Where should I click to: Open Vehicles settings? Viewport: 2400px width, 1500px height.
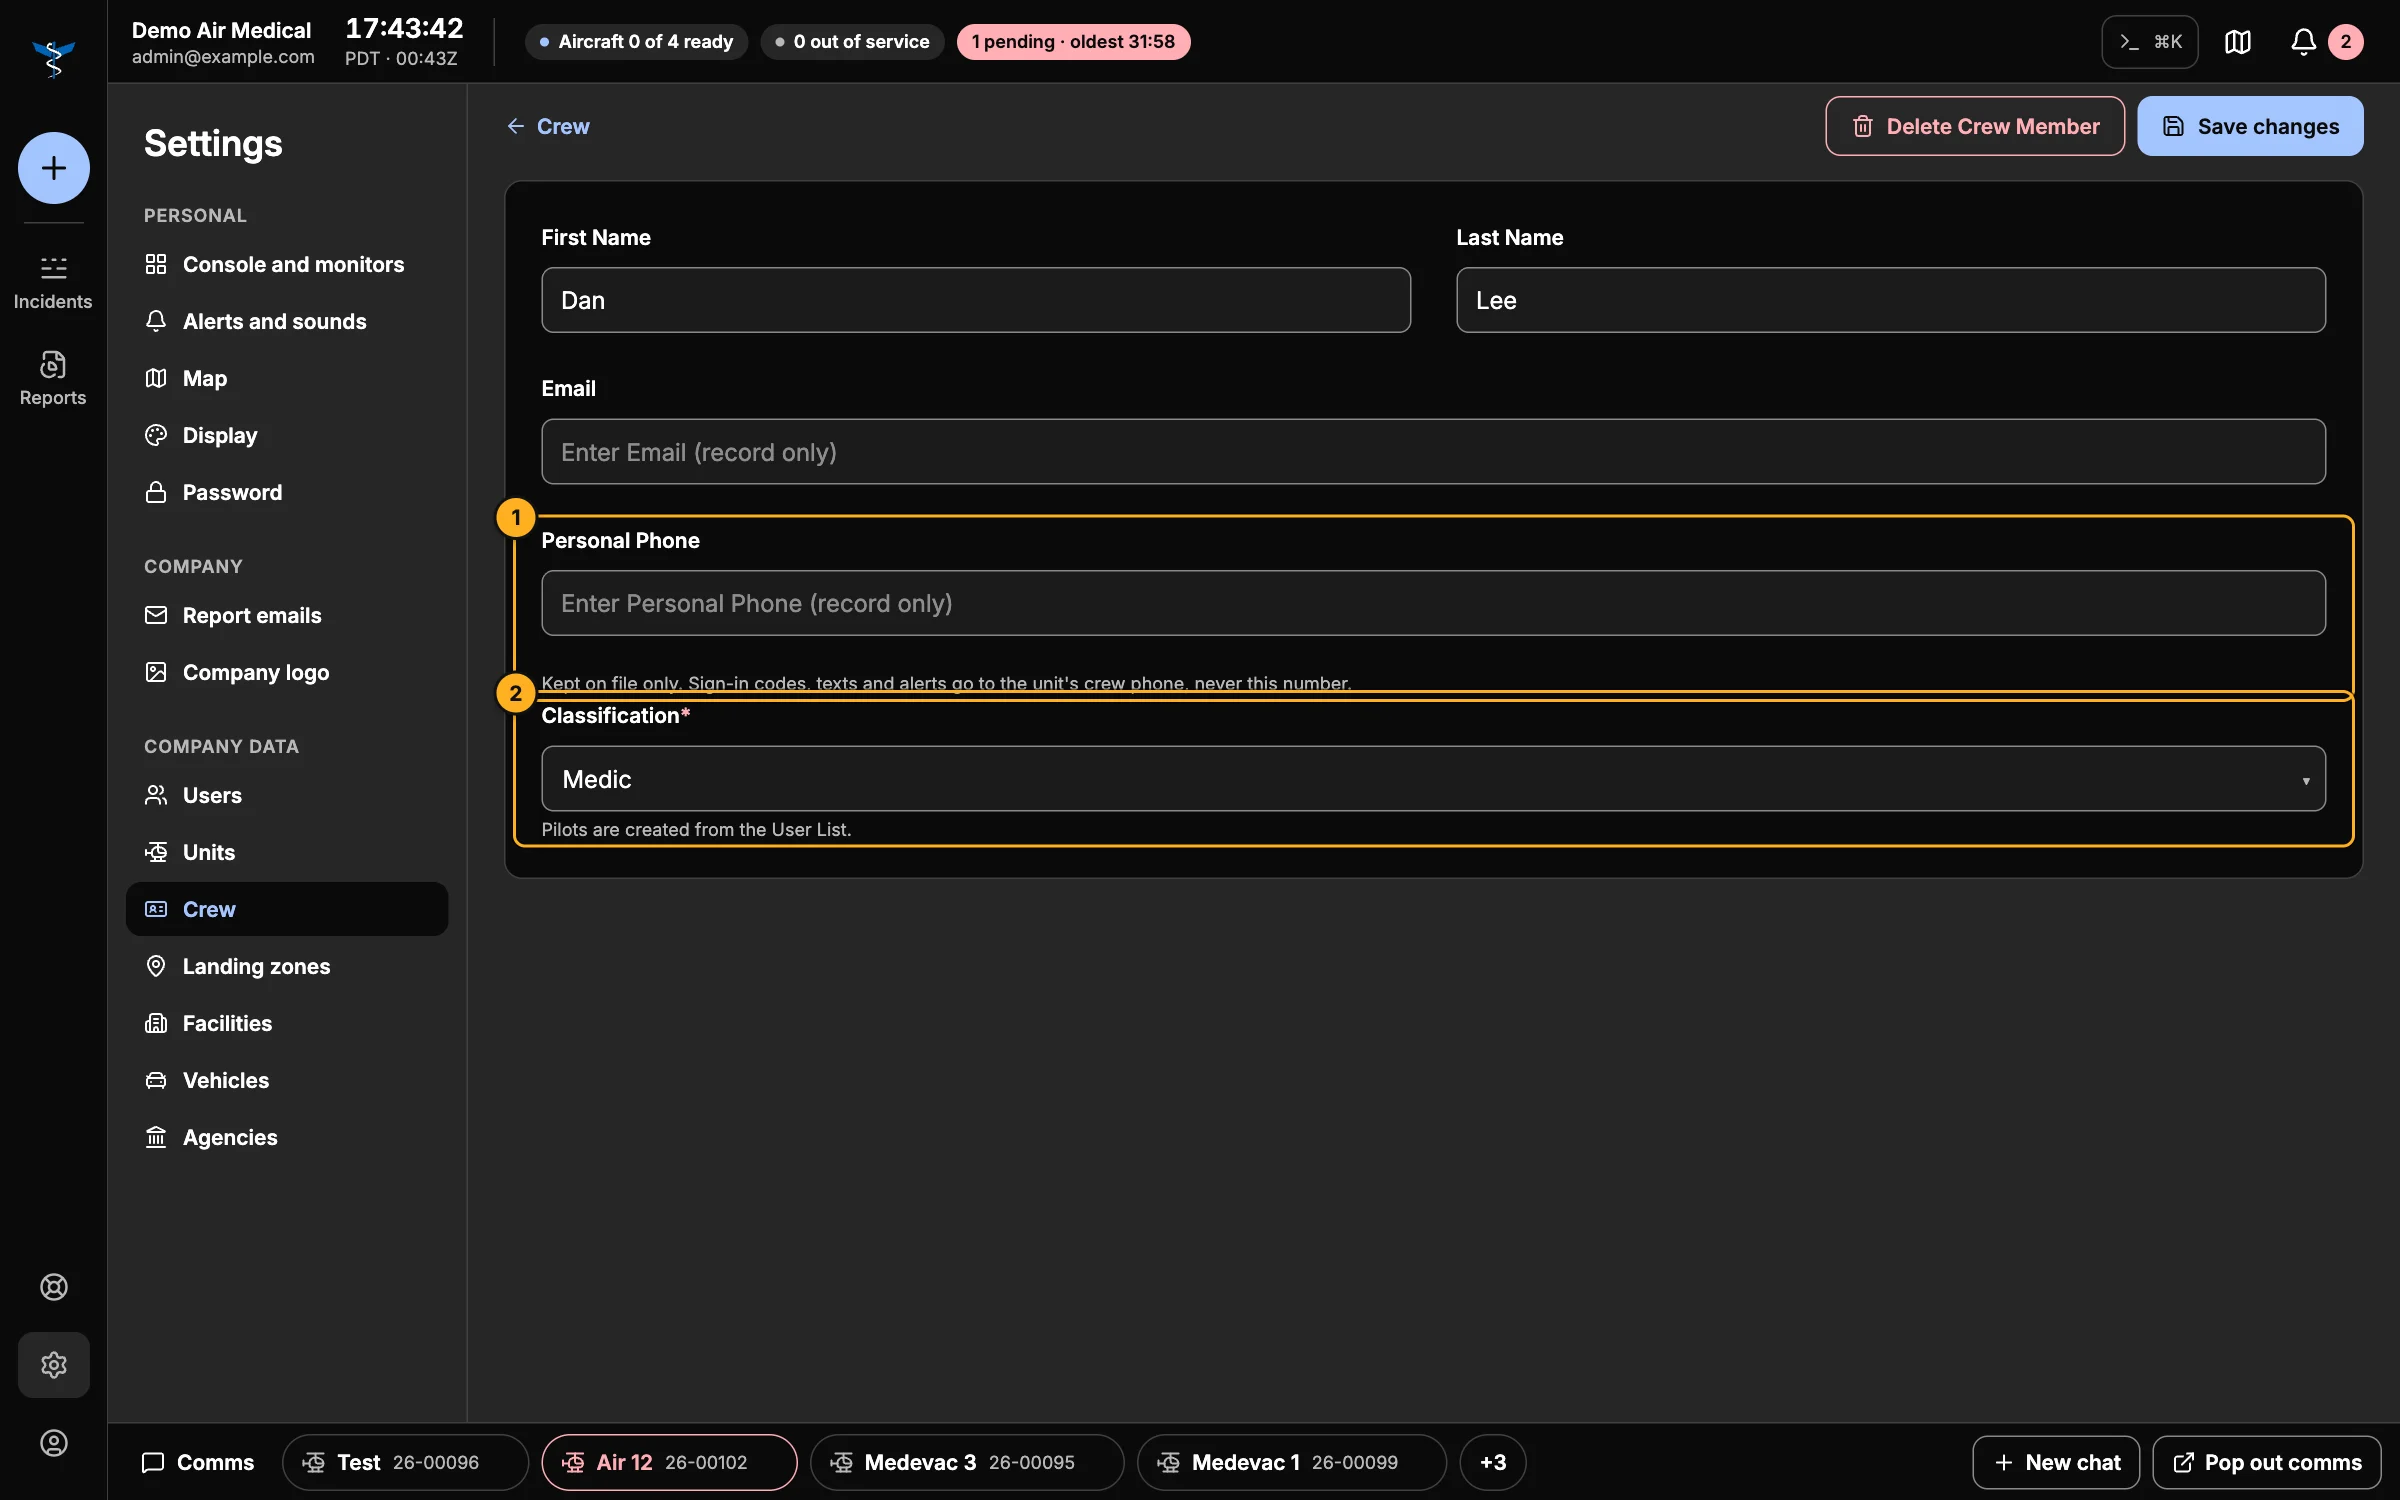287,1080
